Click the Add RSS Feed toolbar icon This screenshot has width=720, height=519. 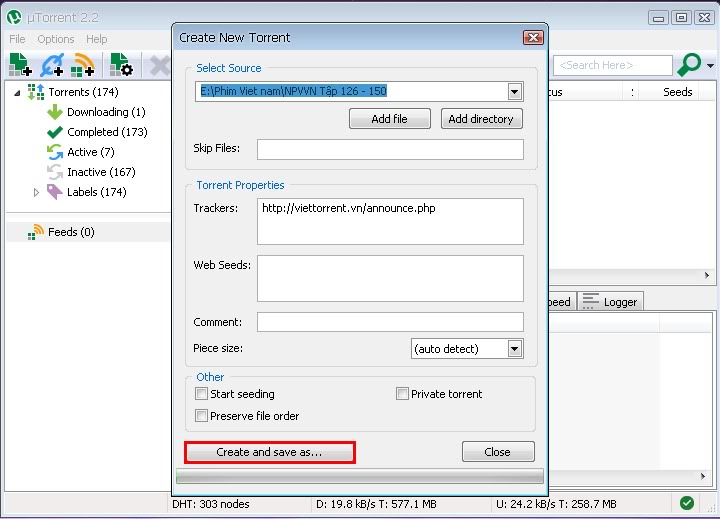coord(83,65)
